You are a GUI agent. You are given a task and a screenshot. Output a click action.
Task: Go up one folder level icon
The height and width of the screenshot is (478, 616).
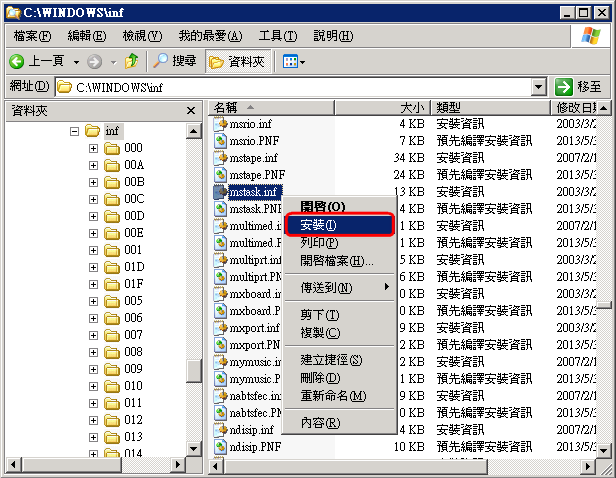132,61
